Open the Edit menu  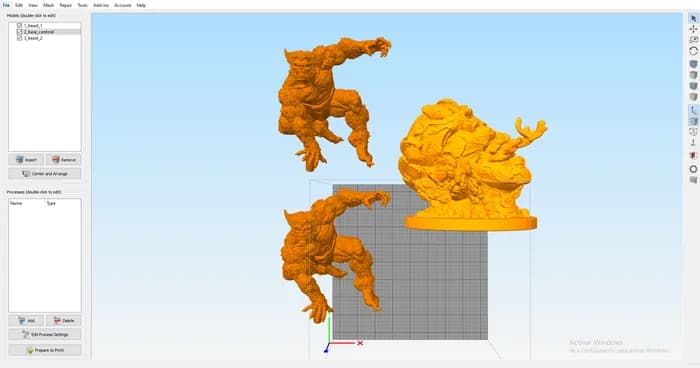19,5
